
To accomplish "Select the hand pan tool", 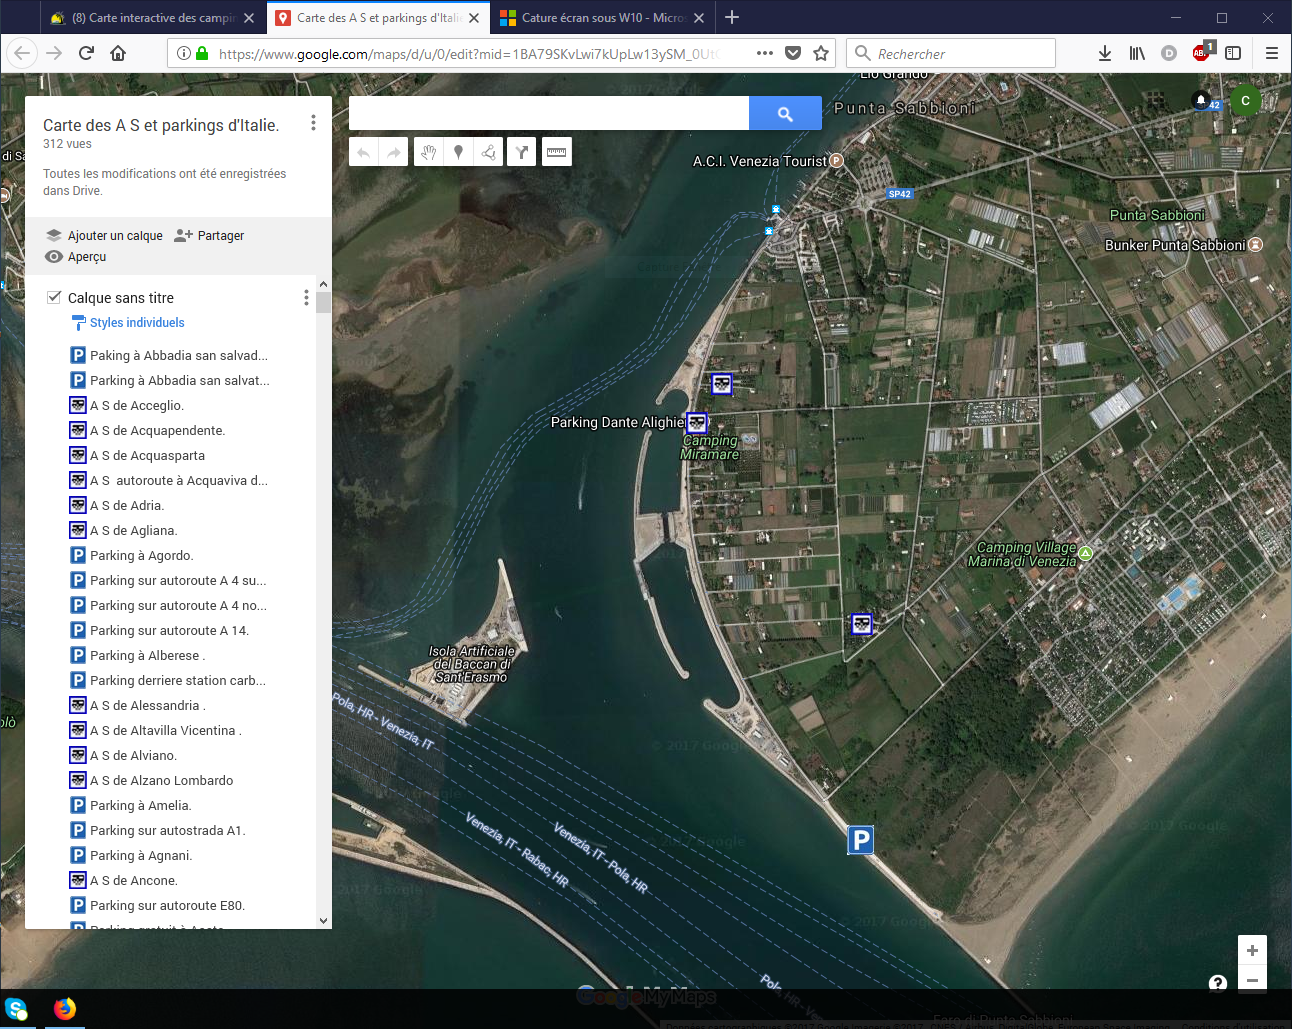I will 428,152.
